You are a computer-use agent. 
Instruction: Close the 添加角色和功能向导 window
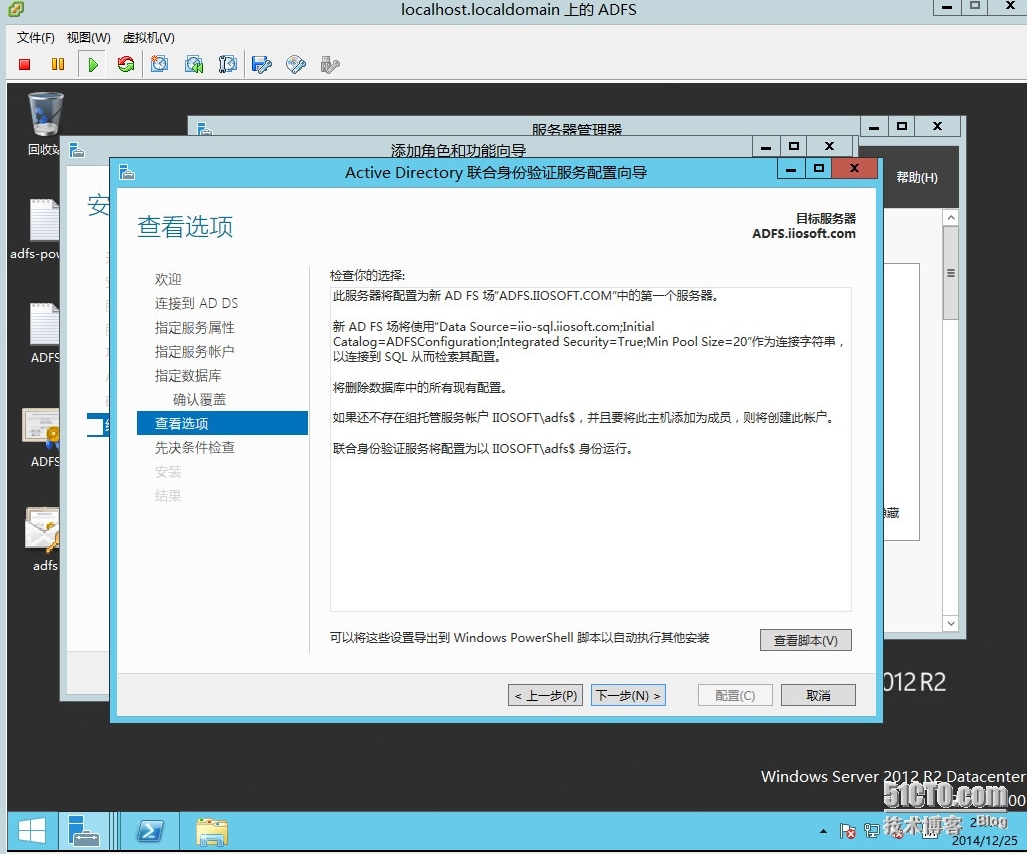829,146
